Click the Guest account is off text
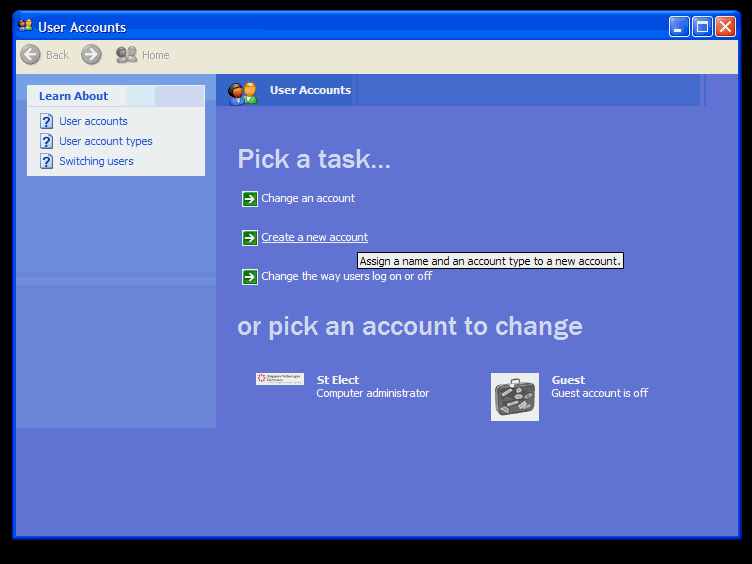Viewport: 752px width, 564px height. click(x=599, y=393)
